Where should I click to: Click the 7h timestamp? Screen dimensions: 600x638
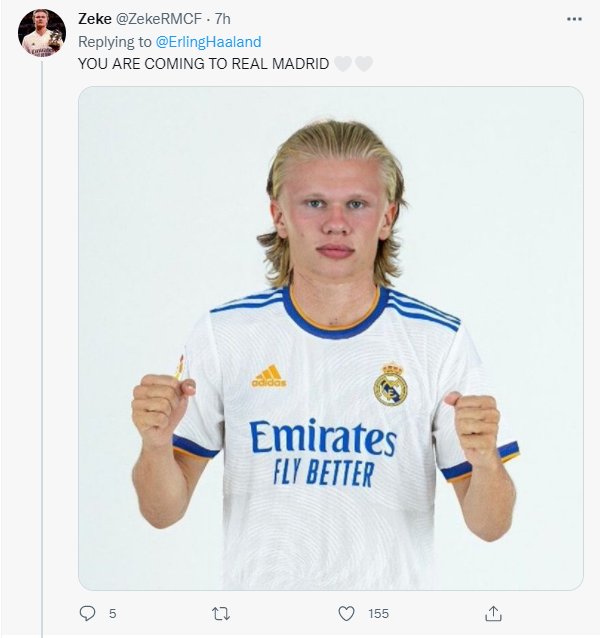point(222,19)
